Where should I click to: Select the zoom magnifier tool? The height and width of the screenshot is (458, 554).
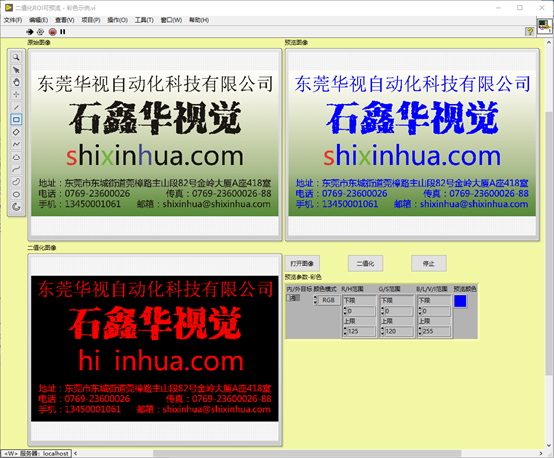(x=16, y=57)
